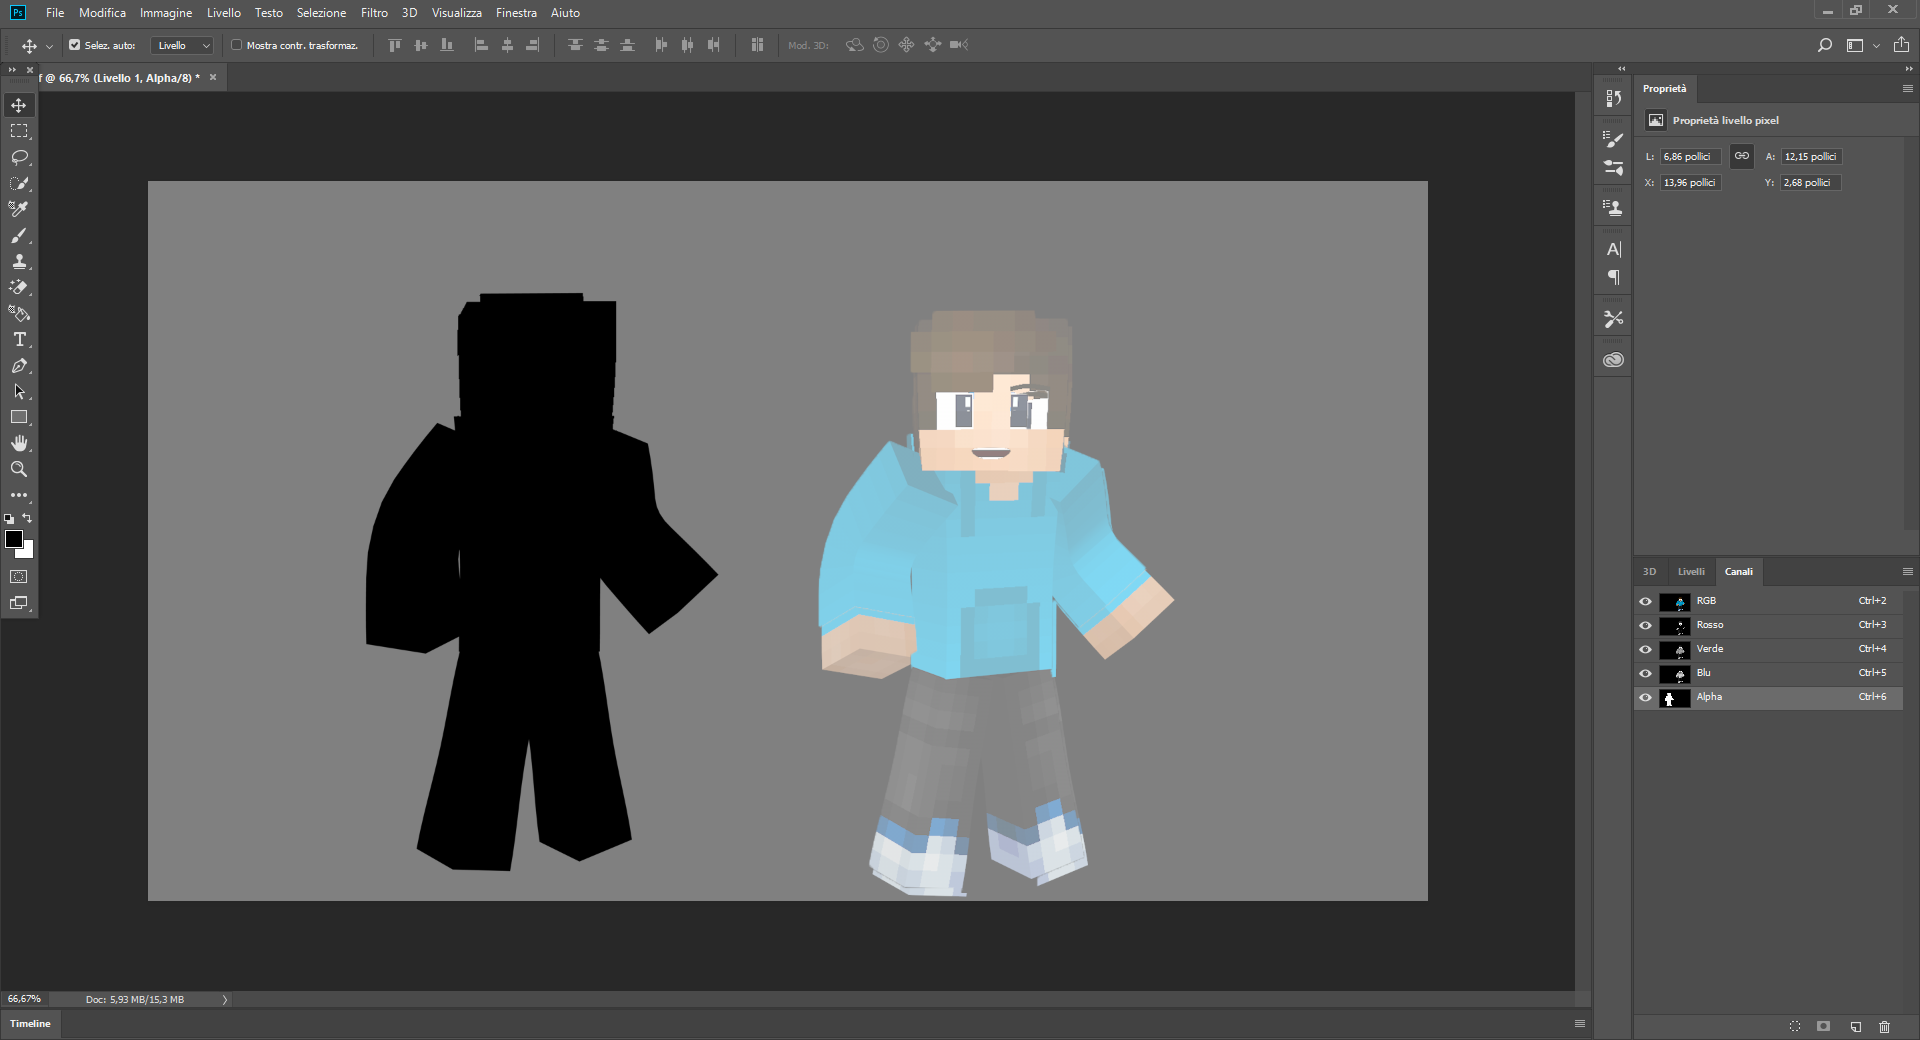Select the Type tool
Image resolution: width=1920 pixels, height=1040 pixels.
[19, 339]
